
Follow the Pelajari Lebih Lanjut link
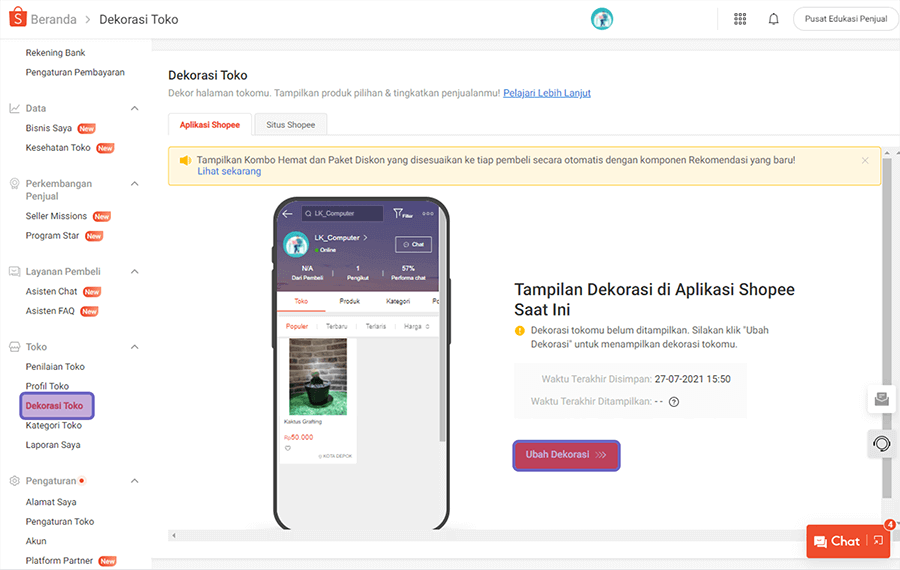click(x=546, y=93)
